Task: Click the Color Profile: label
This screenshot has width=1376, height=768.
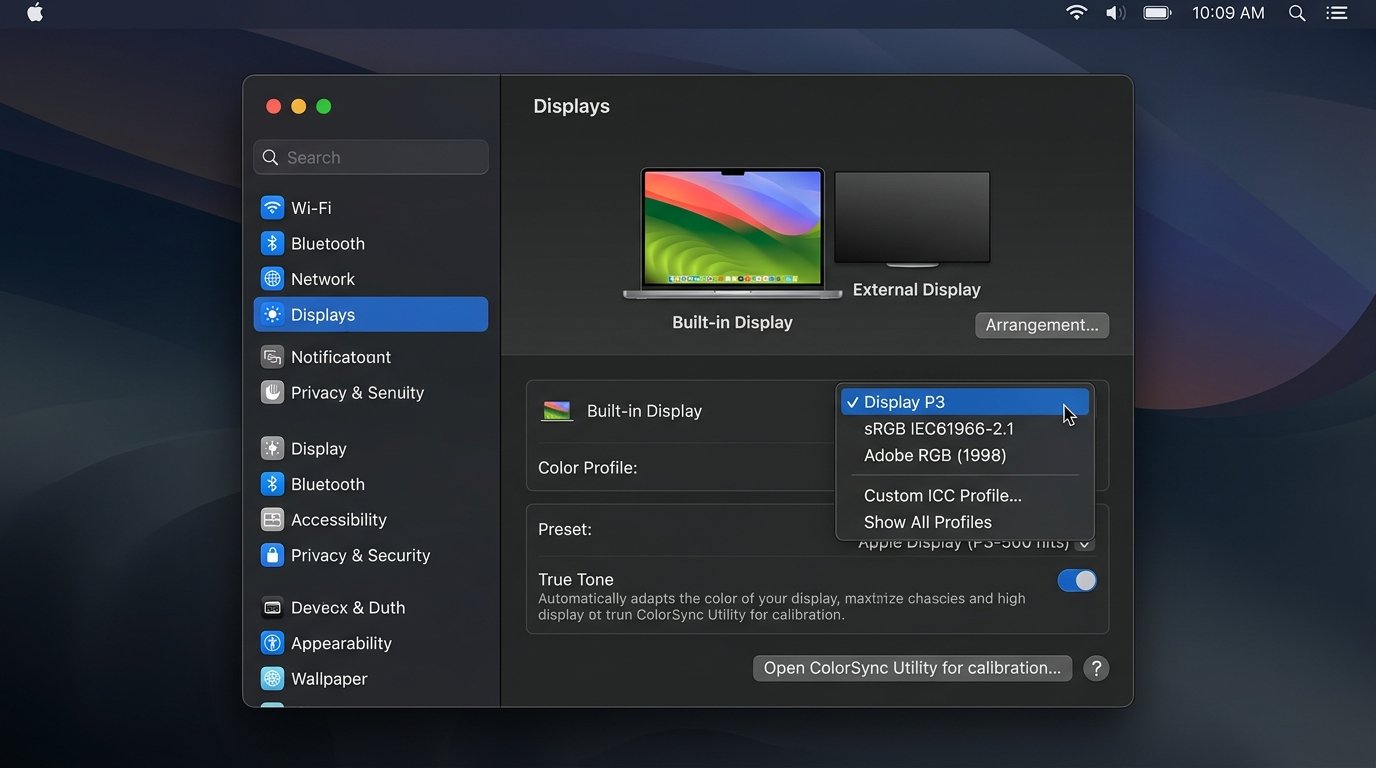Action: 588,468
